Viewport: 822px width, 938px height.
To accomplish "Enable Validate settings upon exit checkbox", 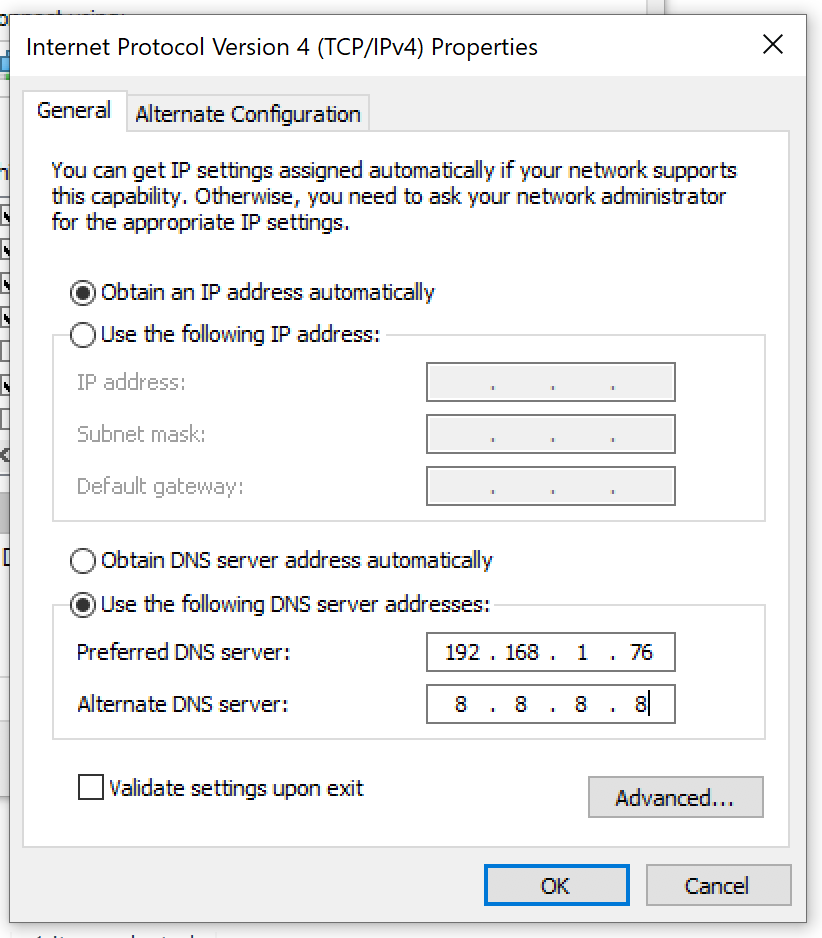I will [91, 788].
